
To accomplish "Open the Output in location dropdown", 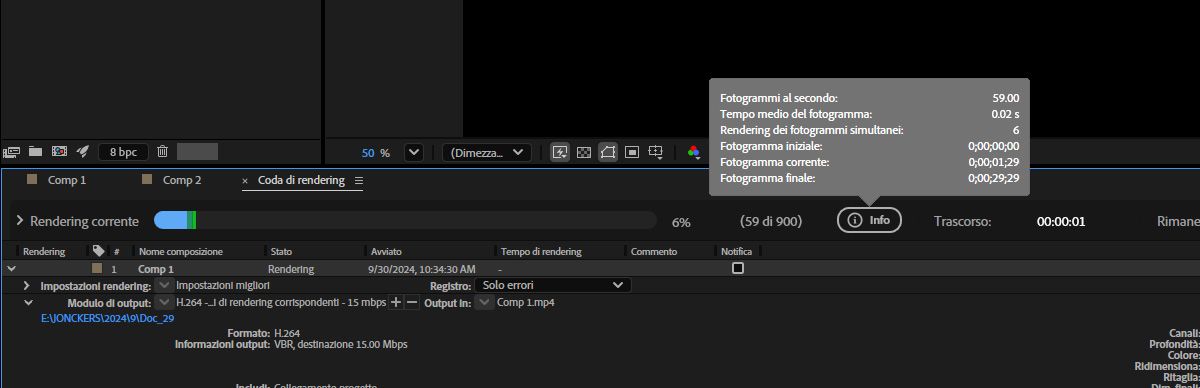I will pyautogui.click(x=484, y=302).
